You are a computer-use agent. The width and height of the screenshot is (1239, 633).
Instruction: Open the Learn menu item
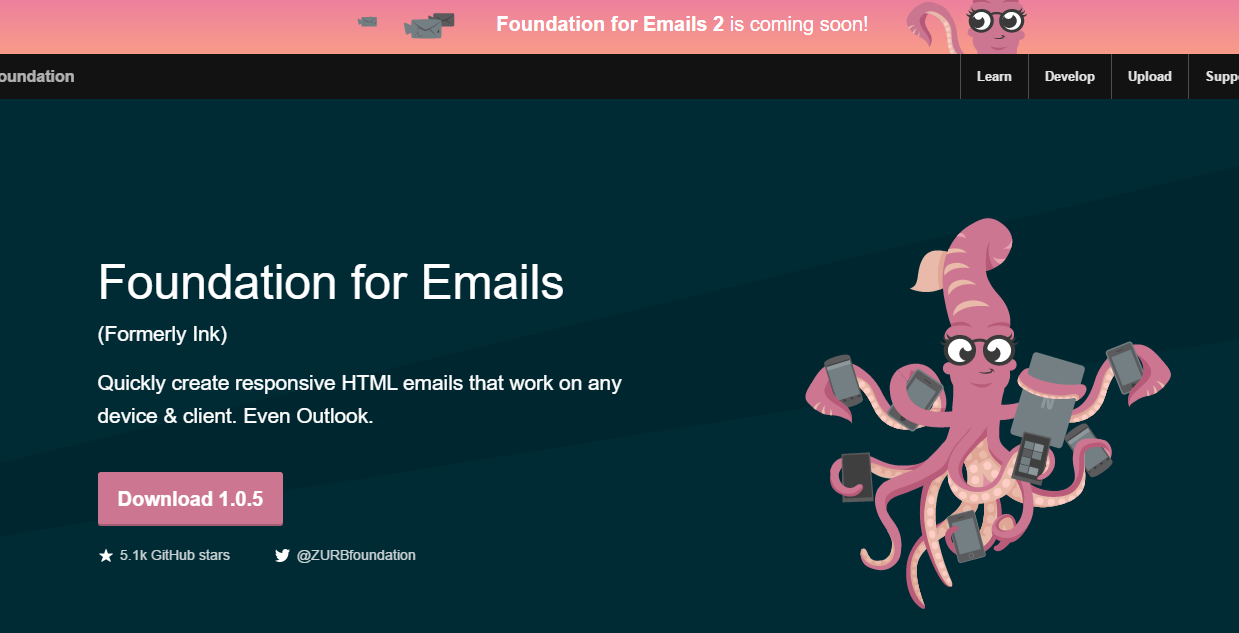tap(993, 77)
